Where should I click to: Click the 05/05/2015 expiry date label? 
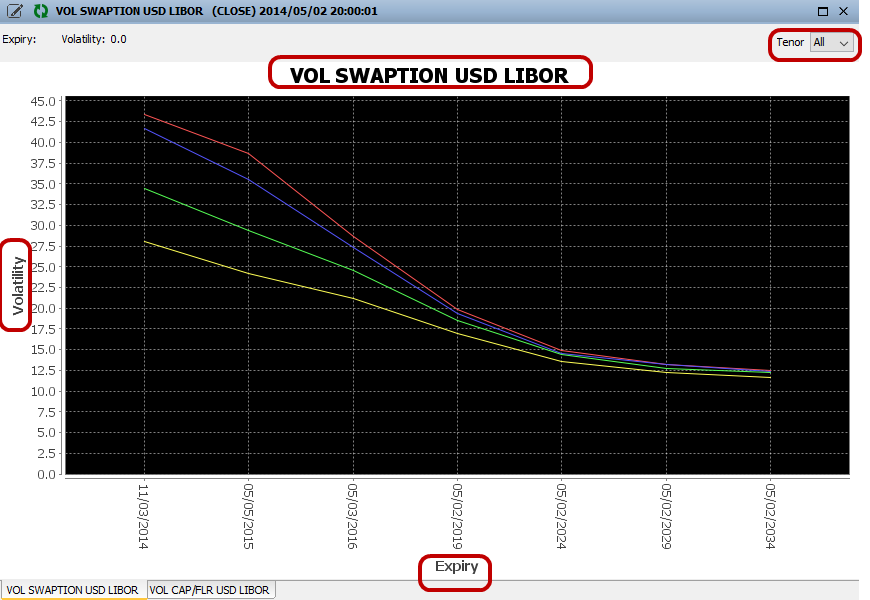[249, 516]
